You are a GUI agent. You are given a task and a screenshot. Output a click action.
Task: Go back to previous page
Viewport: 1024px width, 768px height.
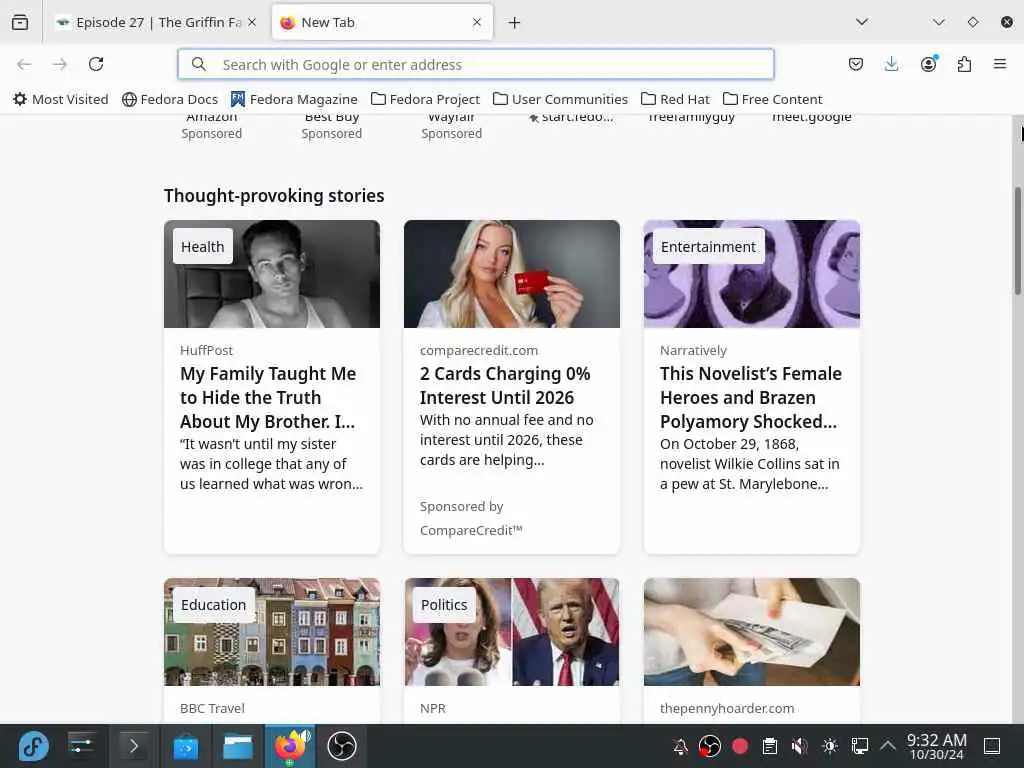coord(24,64)
